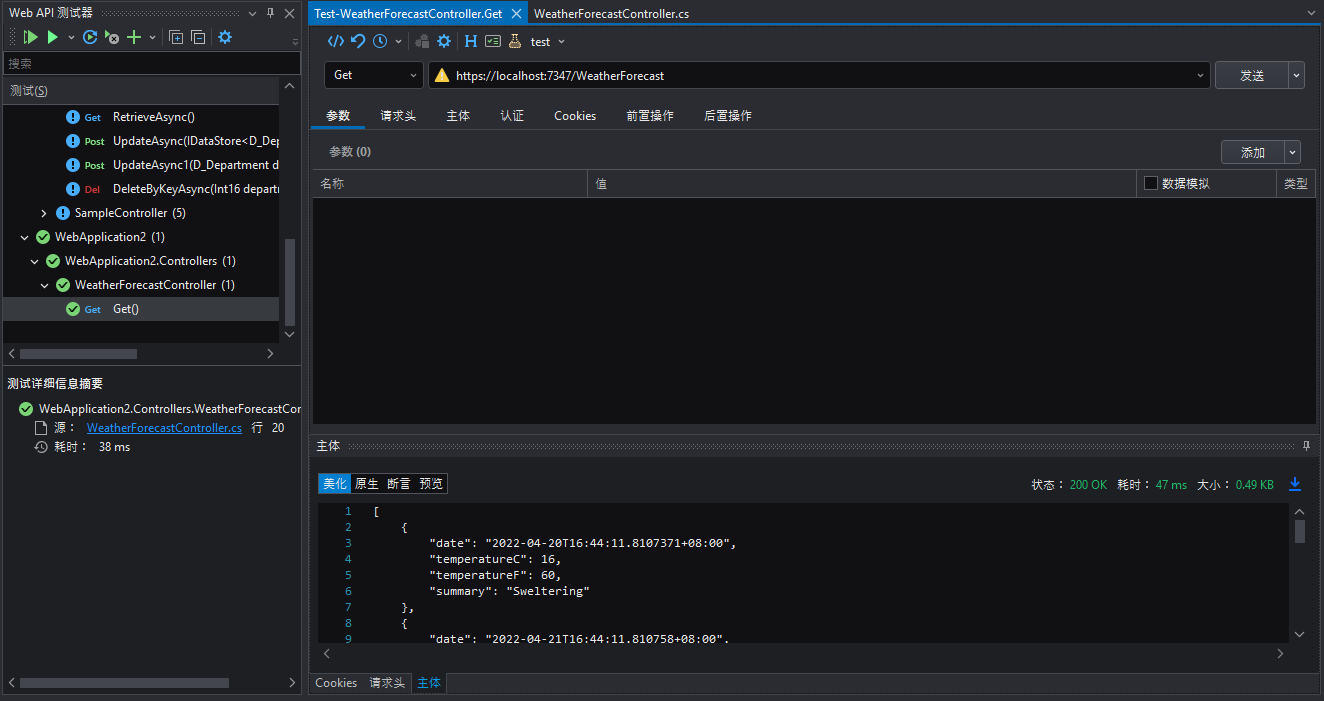
Task: Switch to the 请求头 request tab
Action: pyautogui.click(x=398, y=116)
